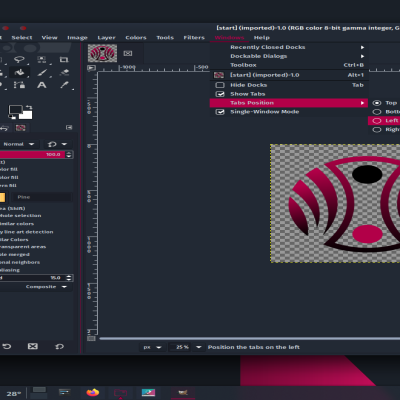Adjust opacity spinner arrows at 100.0
The width and height of the screenshot is (400, 400).
(x=69, y=154)
